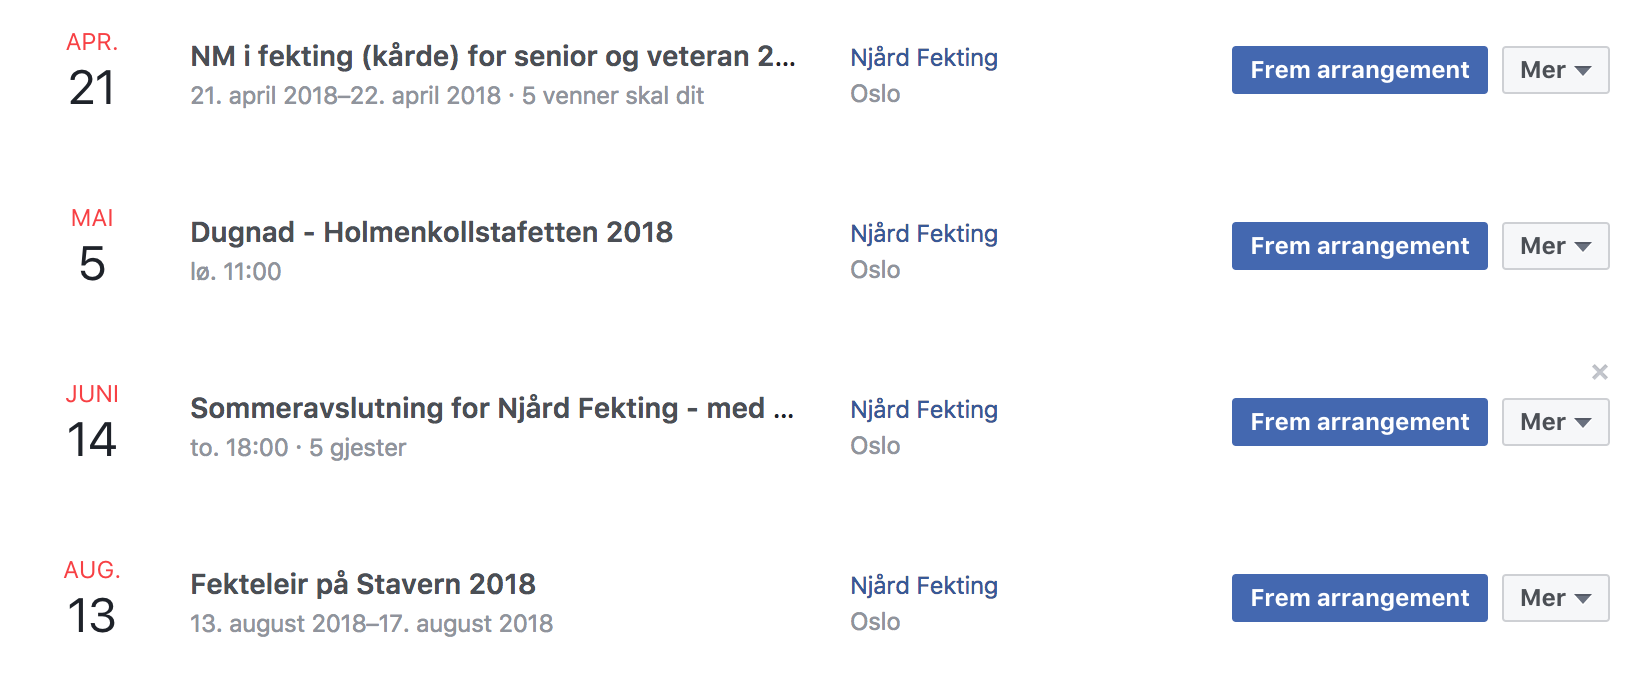Open Dugnad - Holmenkollstafetten 2018 event
Viewport: 1630px width, 680px height.
(431, 232)
